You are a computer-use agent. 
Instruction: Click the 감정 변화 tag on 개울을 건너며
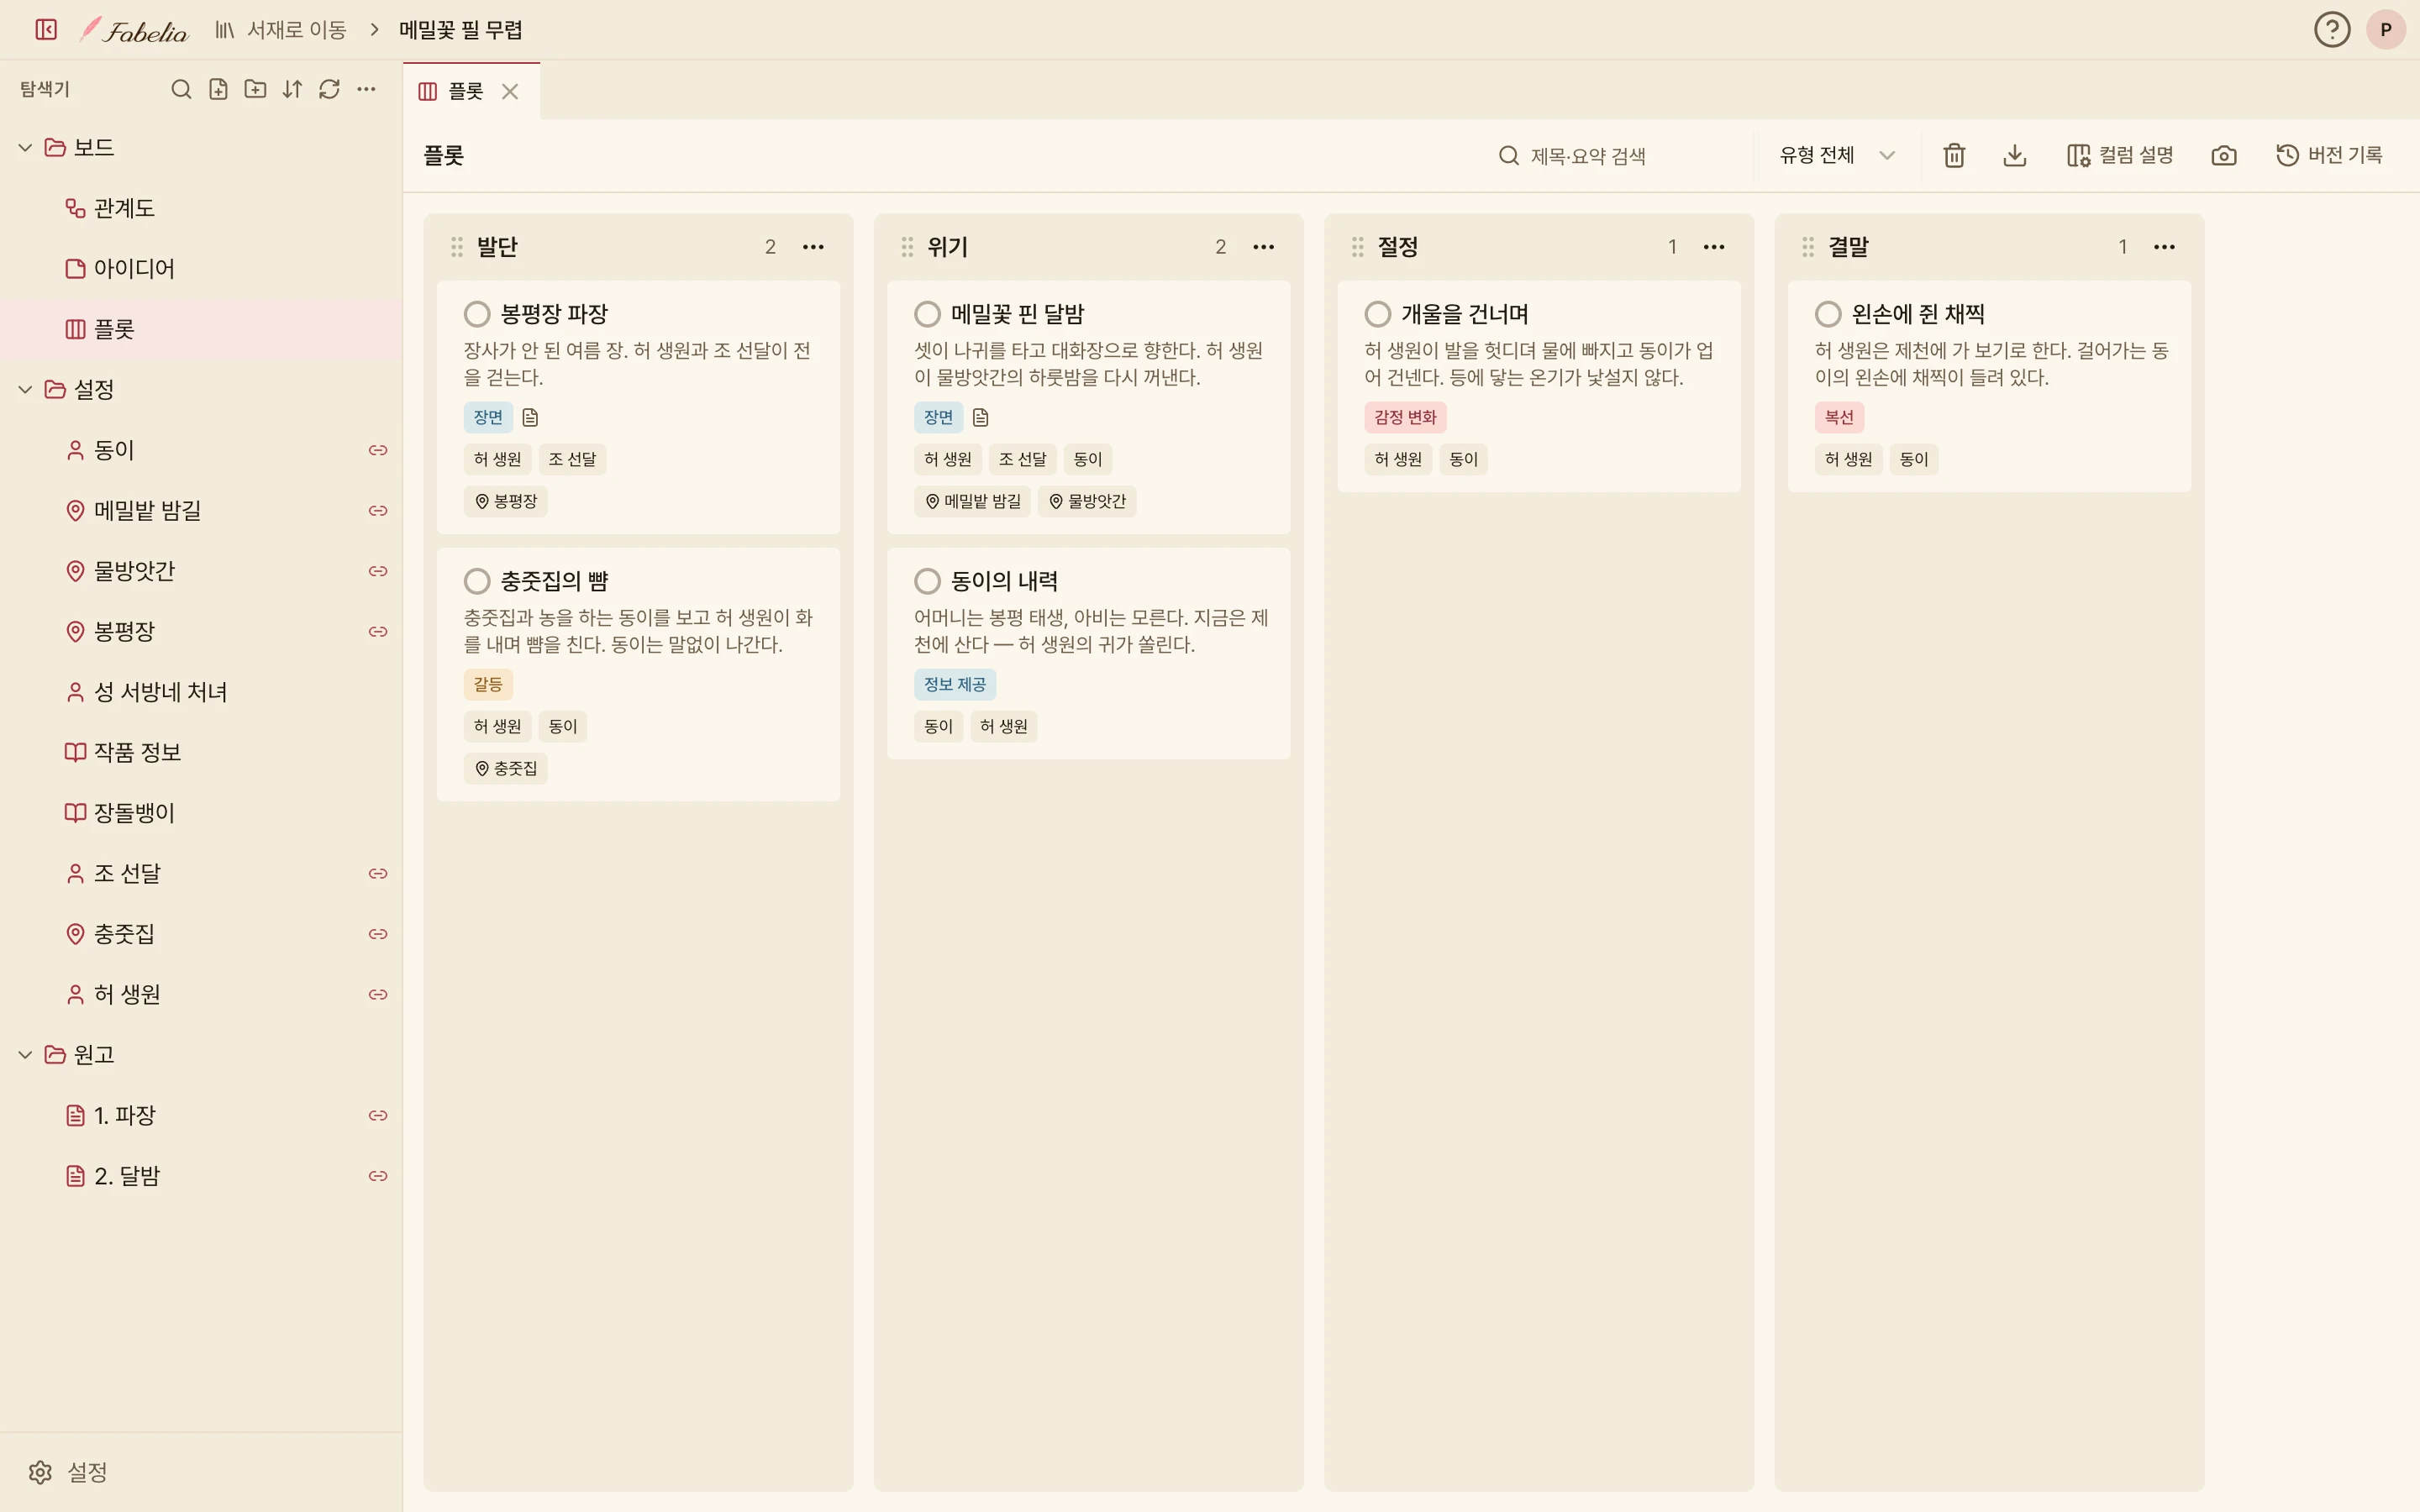[x=1405, y=417]
